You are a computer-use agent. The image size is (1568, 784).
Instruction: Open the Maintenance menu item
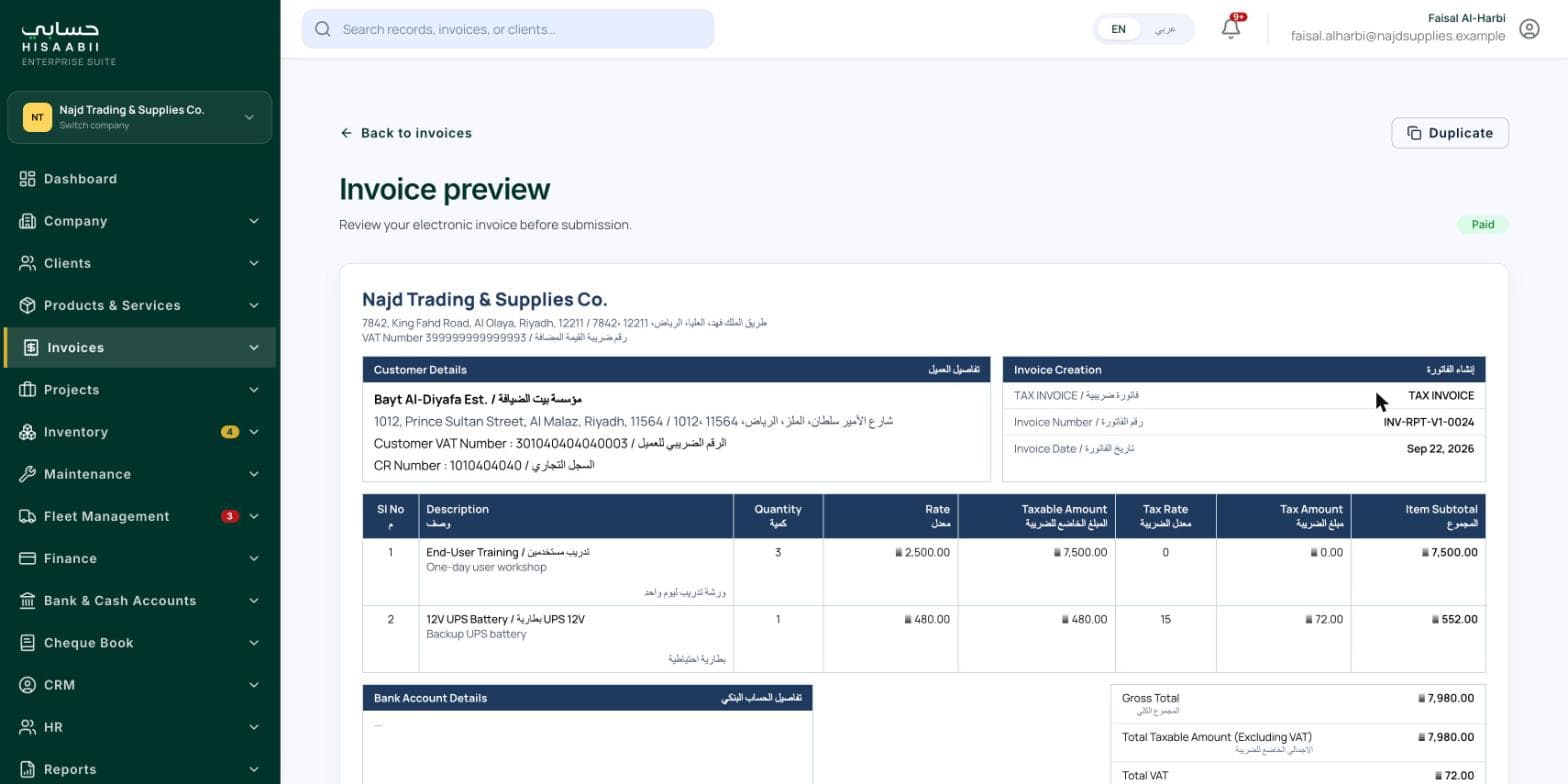[140, 474]
